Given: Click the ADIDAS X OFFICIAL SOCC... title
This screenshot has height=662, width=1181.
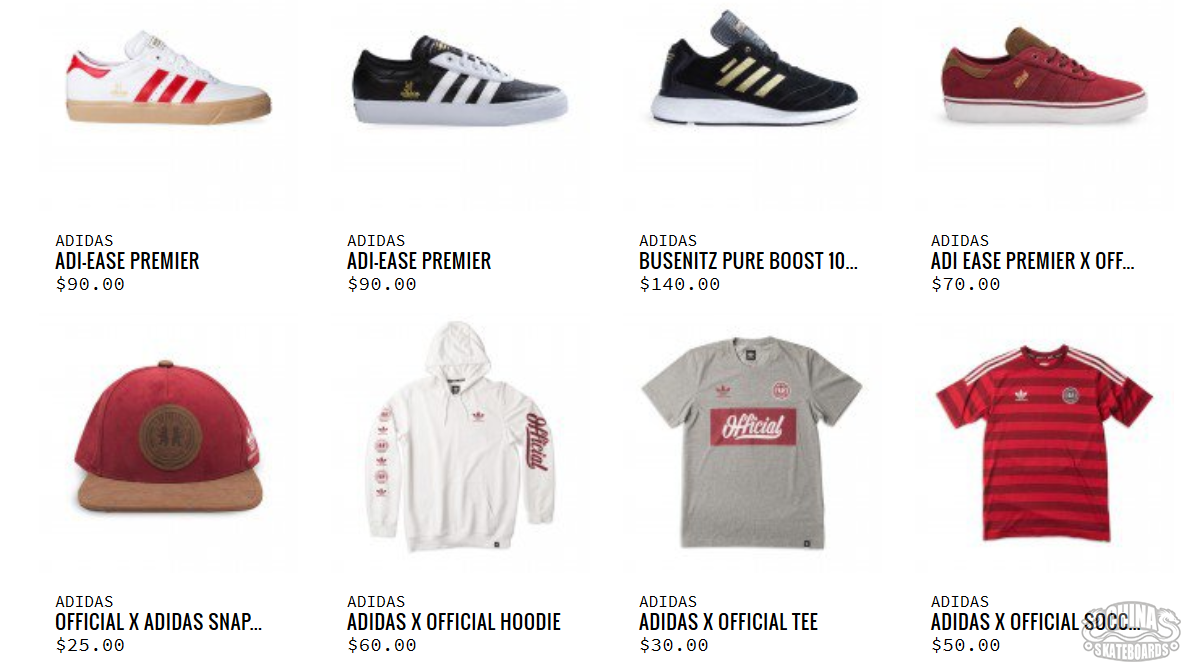Looking at the screenshot, I should [1036, 622].
